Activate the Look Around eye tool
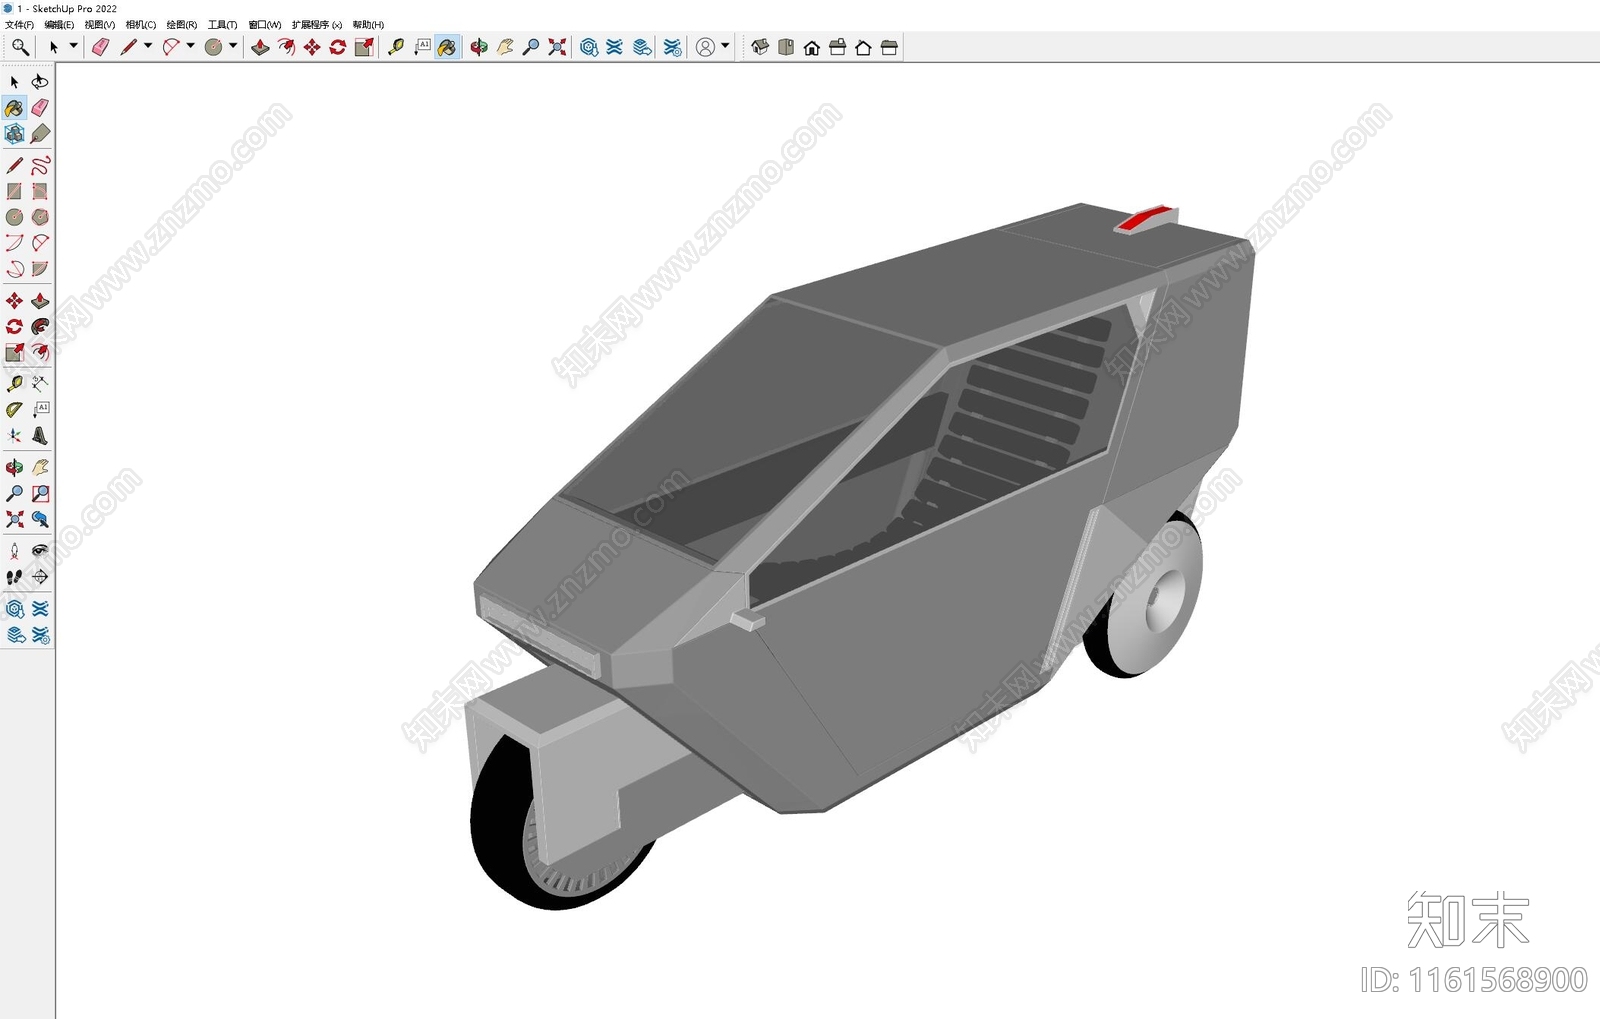This screenshot has width=1600, height=1019. pos(40,551)
